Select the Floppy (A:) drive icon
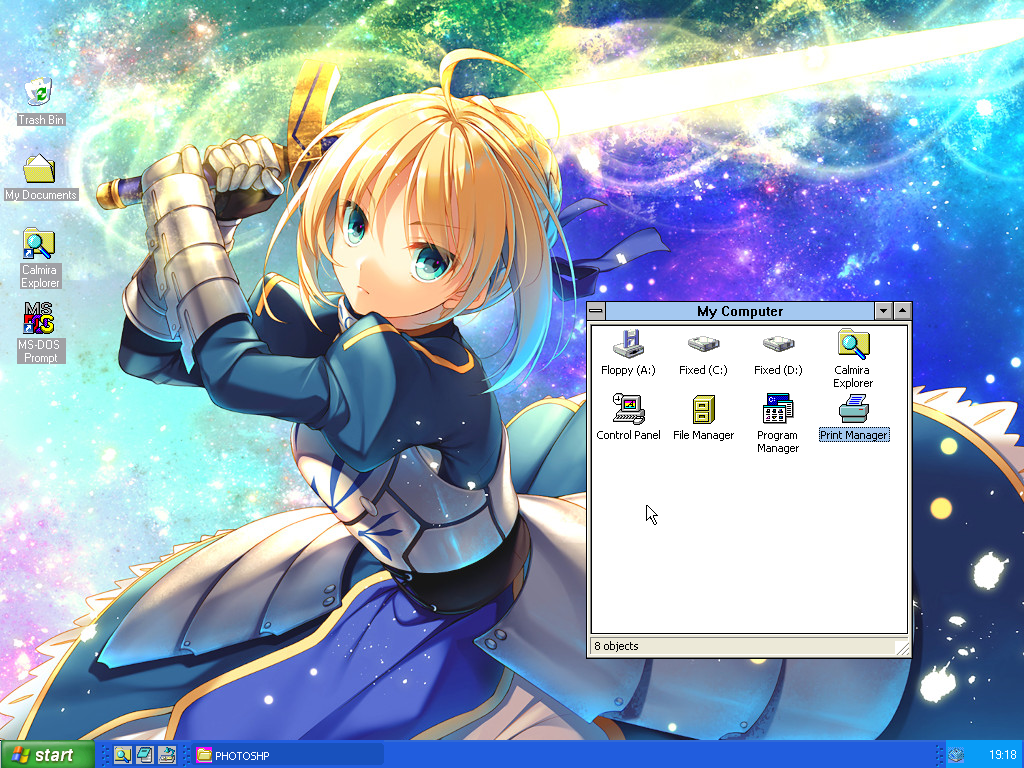This screenshot has height=768, width=1024. click(628, 345)
